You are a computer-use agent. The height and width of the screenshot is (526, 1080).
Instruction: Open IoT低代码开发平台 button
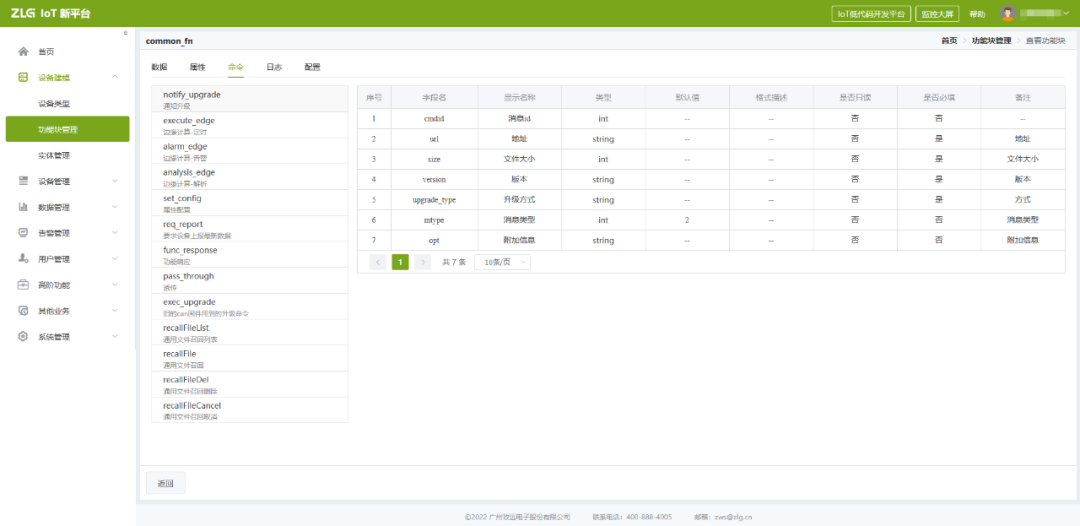[871, 14]
